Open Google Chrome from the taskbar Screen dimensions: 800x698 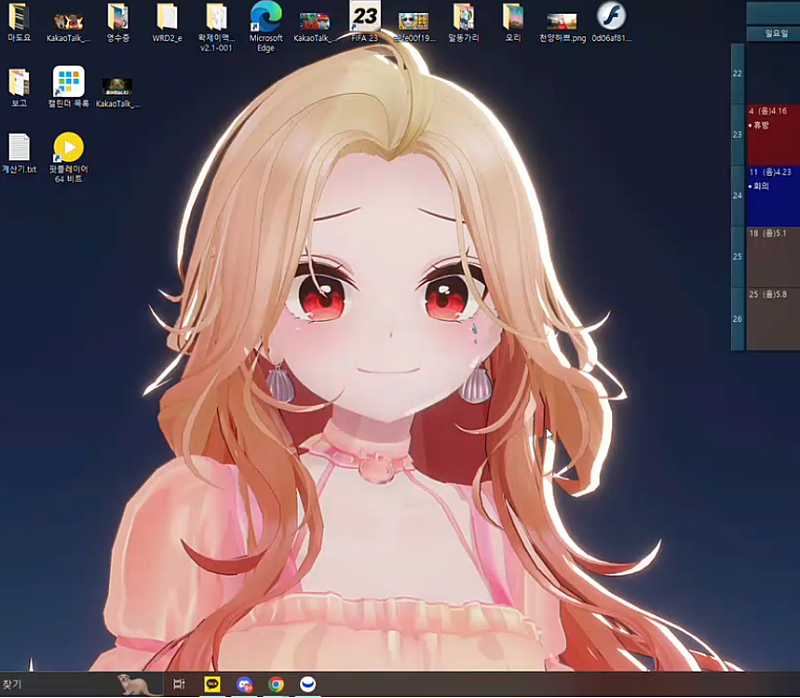tap(276, 685)
